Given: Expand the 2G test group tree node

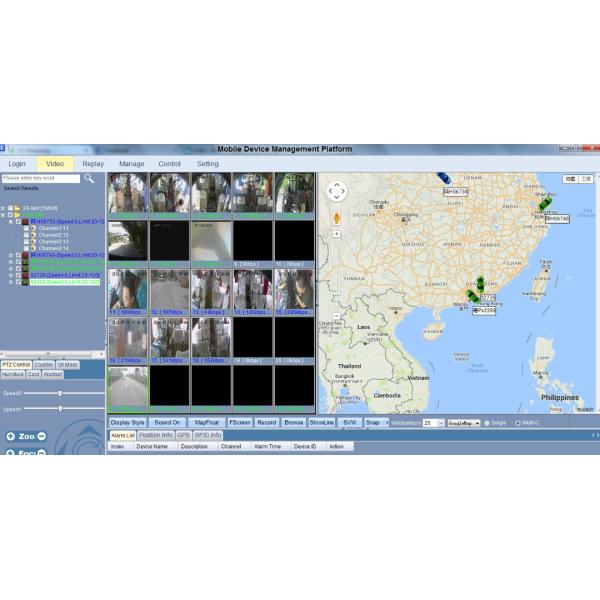Looking at the screenshot, I should (x=4, y=207).
